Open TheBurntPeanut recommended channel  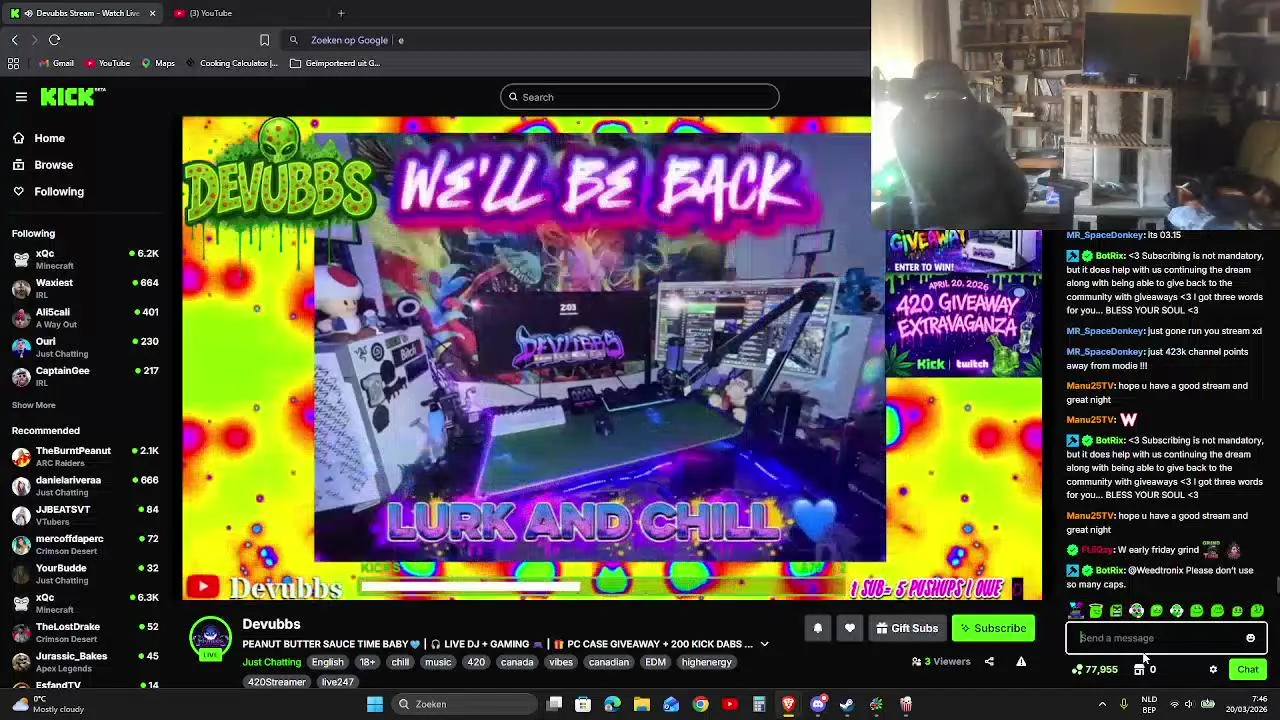click(x=85, y=457)
